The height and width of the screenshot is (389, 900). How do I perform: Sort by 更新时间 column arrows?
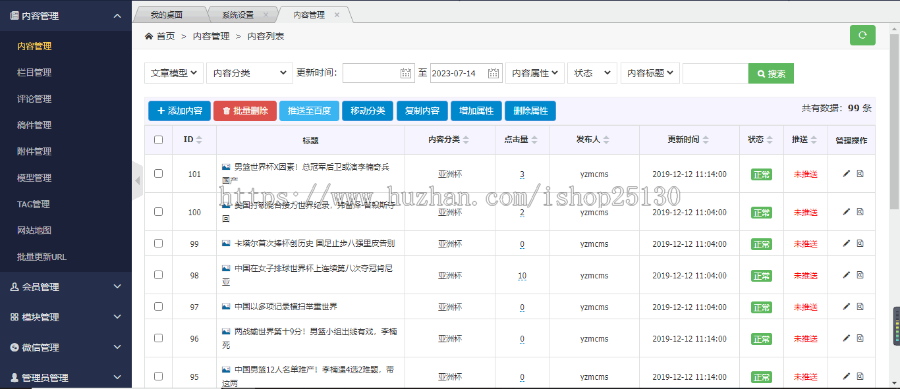(x=705, y=139)
